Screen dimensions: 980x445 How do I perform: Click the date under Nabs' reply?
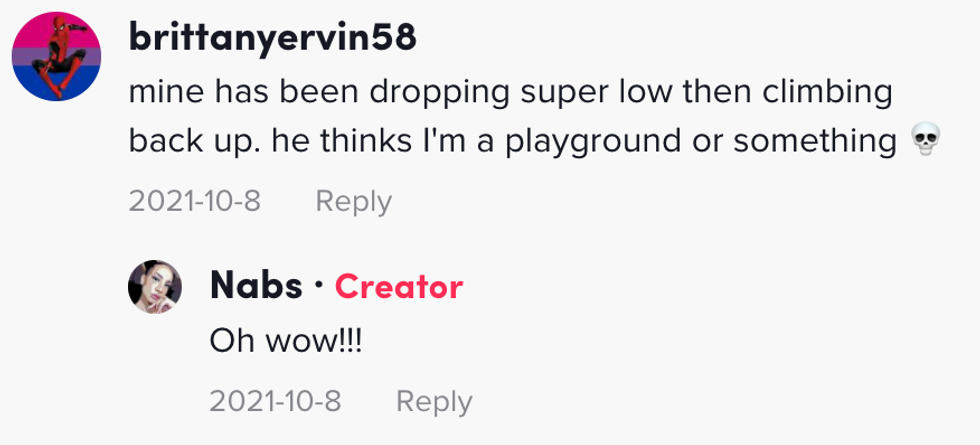(276, 401)
